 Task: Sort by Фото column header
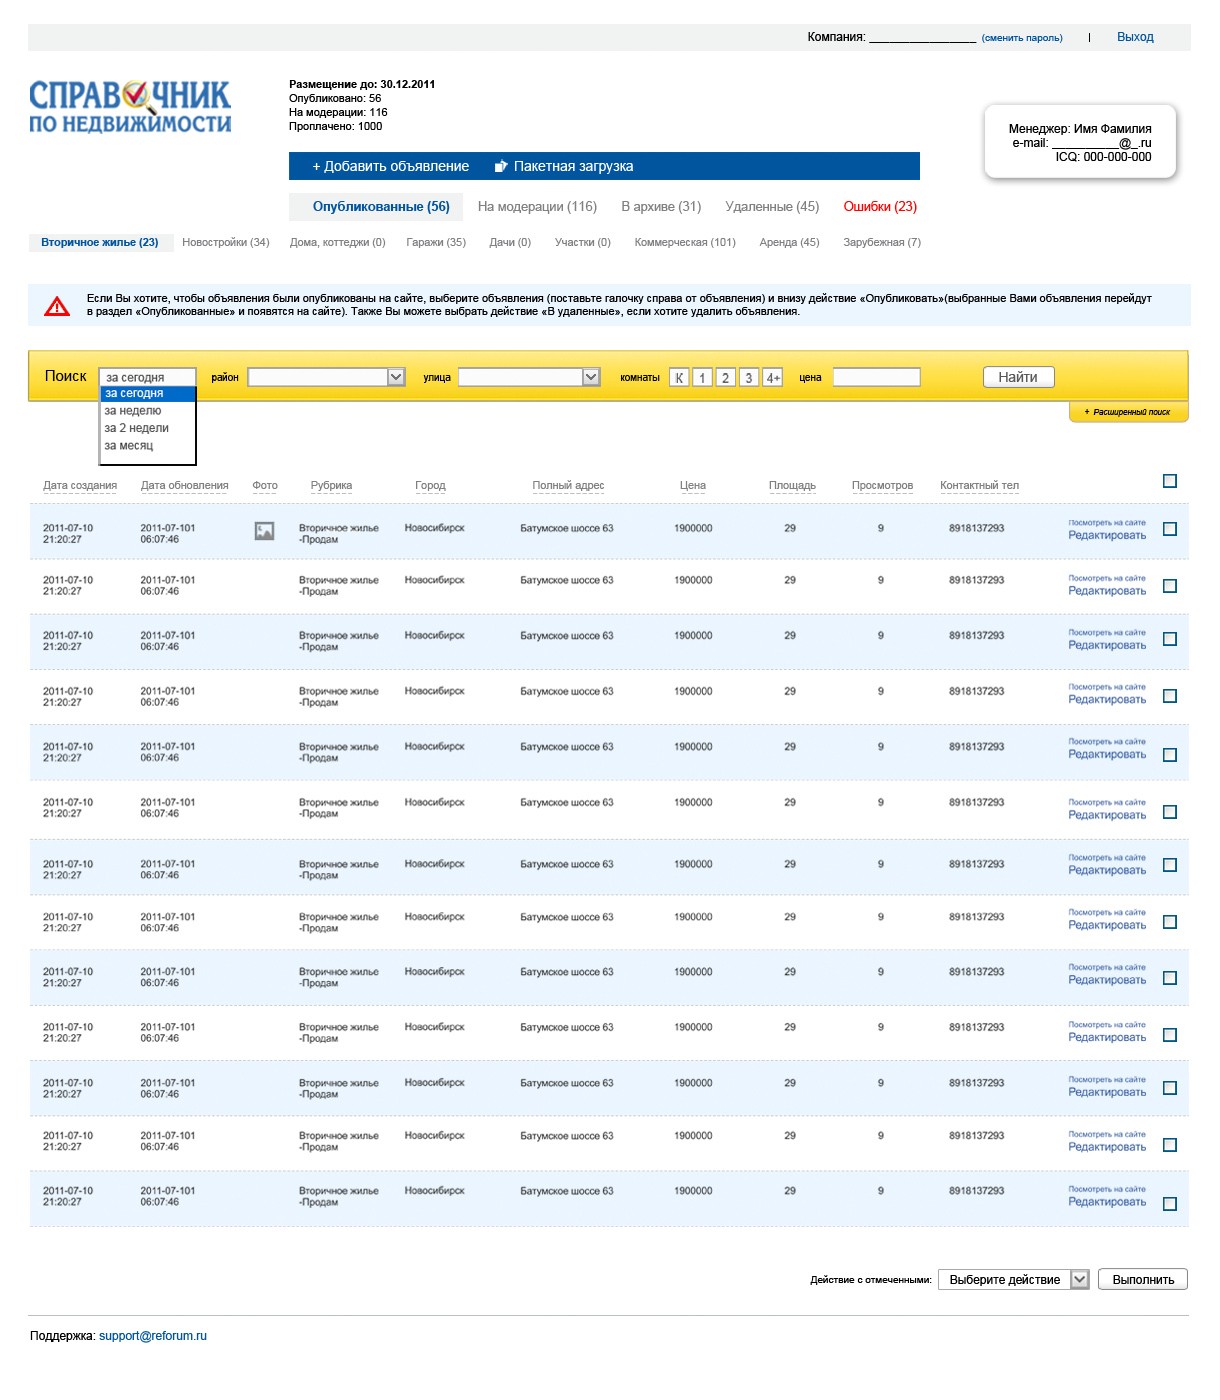coord(265,485)
